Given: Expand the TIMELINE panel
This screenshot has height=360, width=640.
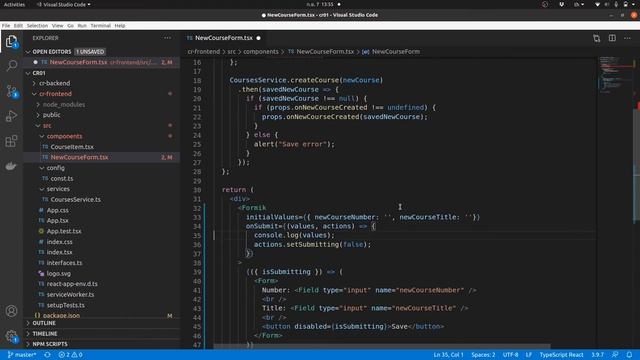Looking at the screenshot, I should tap(44, 334).
